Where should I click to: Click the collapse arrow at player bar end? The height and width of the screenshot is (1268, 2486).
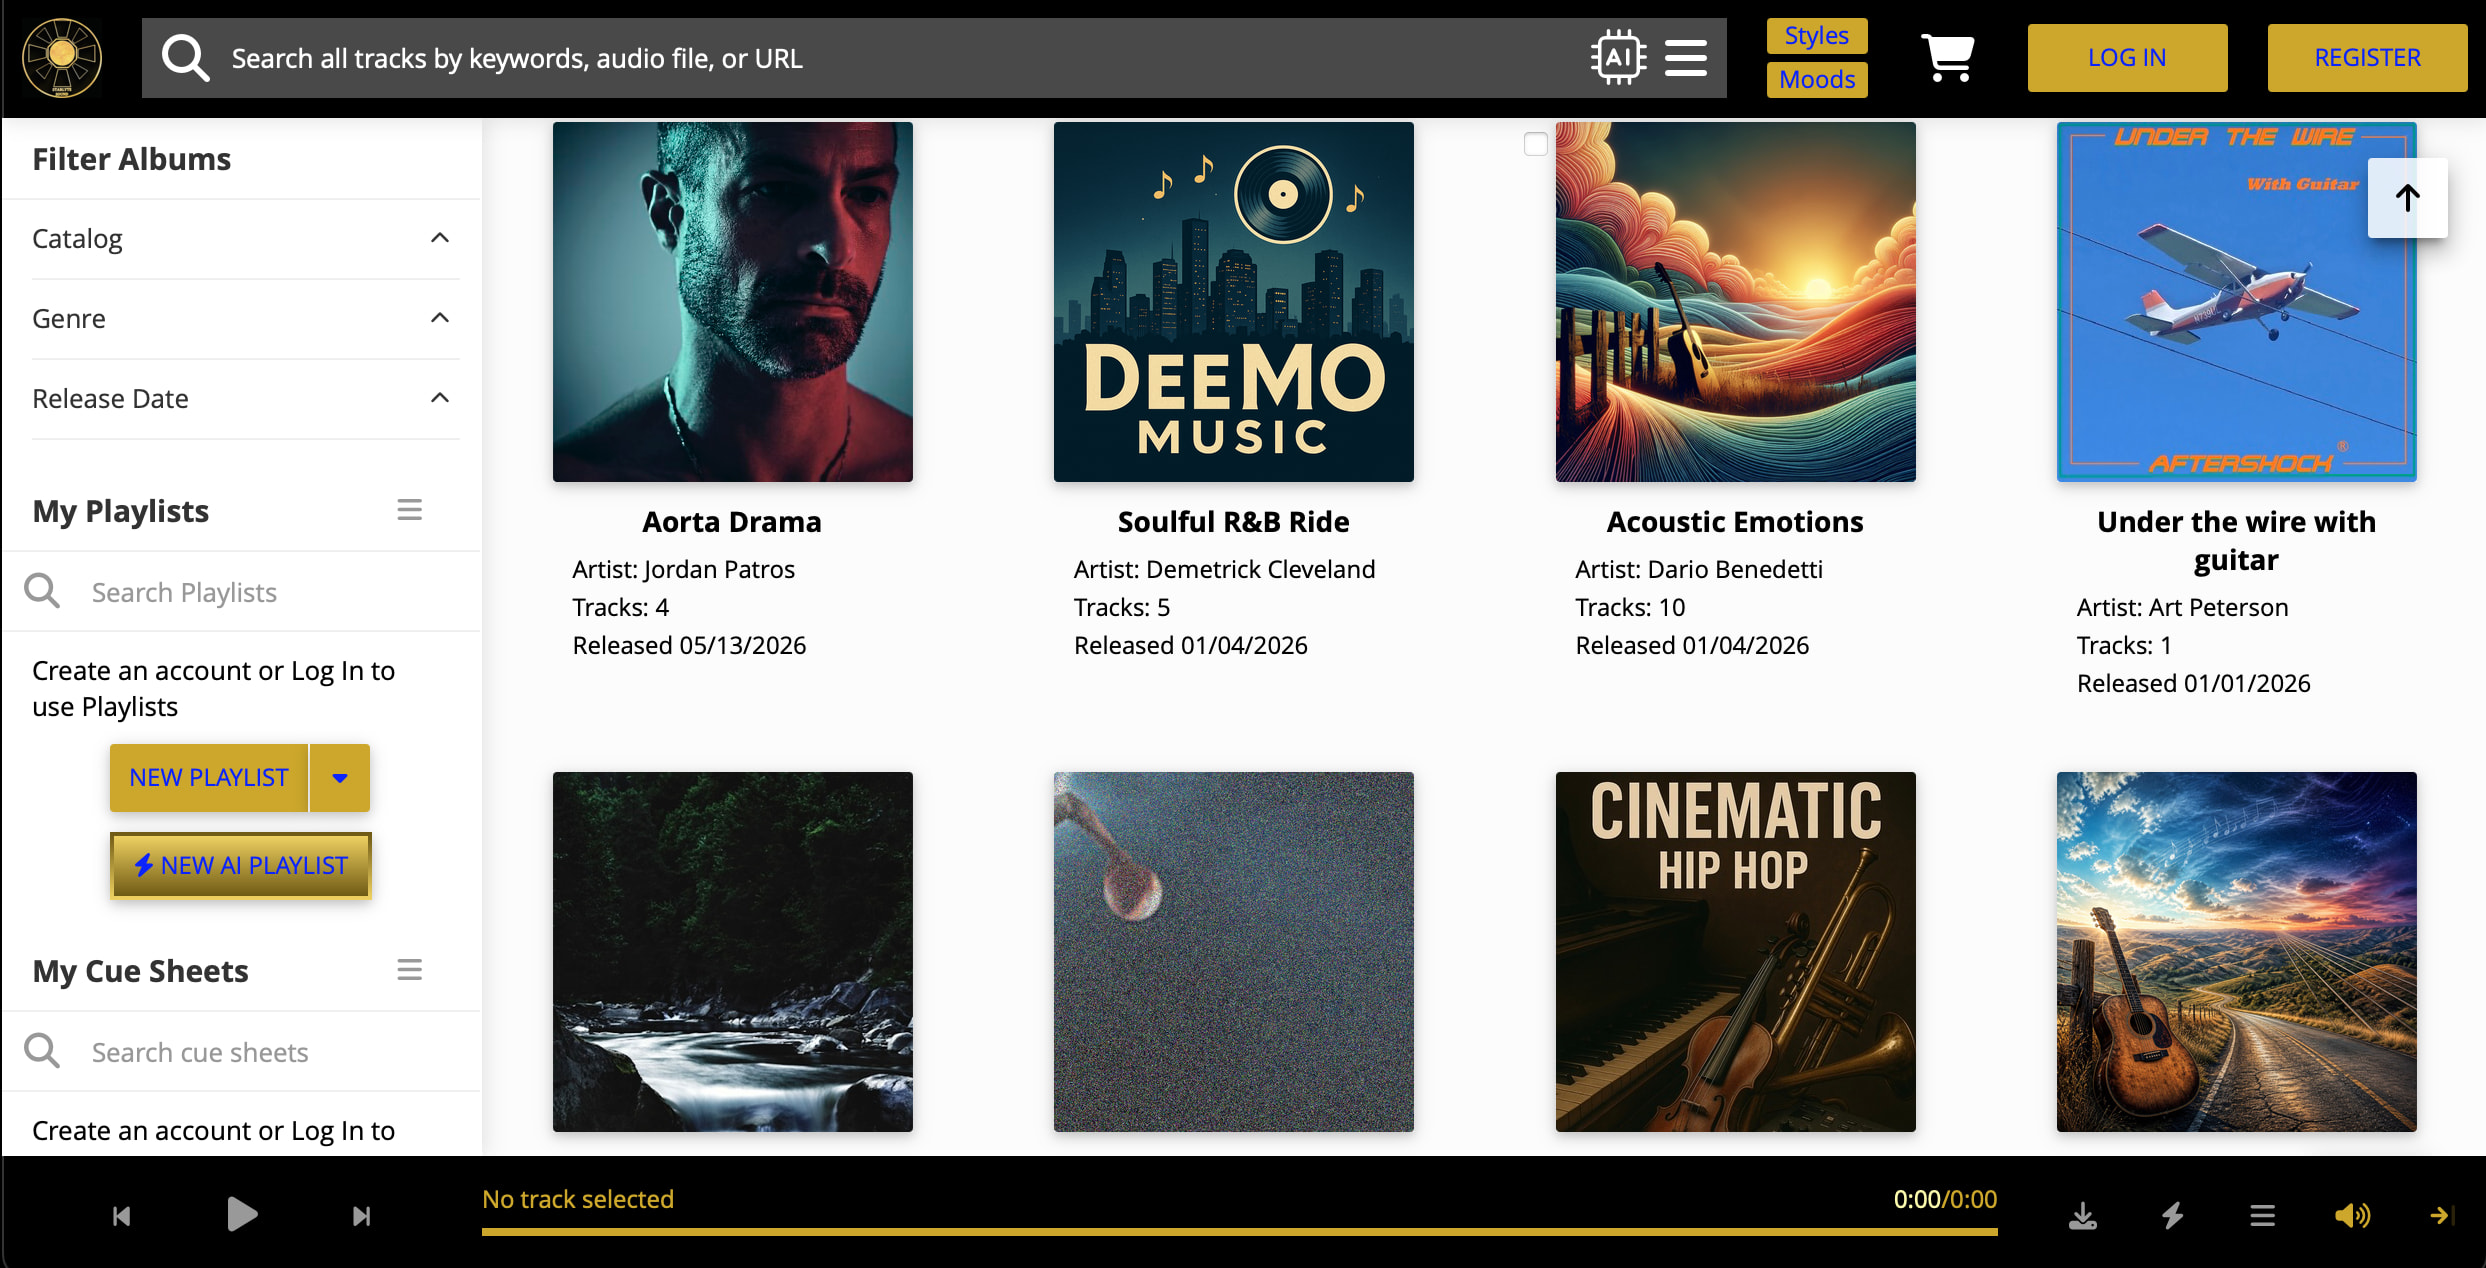click(2441, 1215)
